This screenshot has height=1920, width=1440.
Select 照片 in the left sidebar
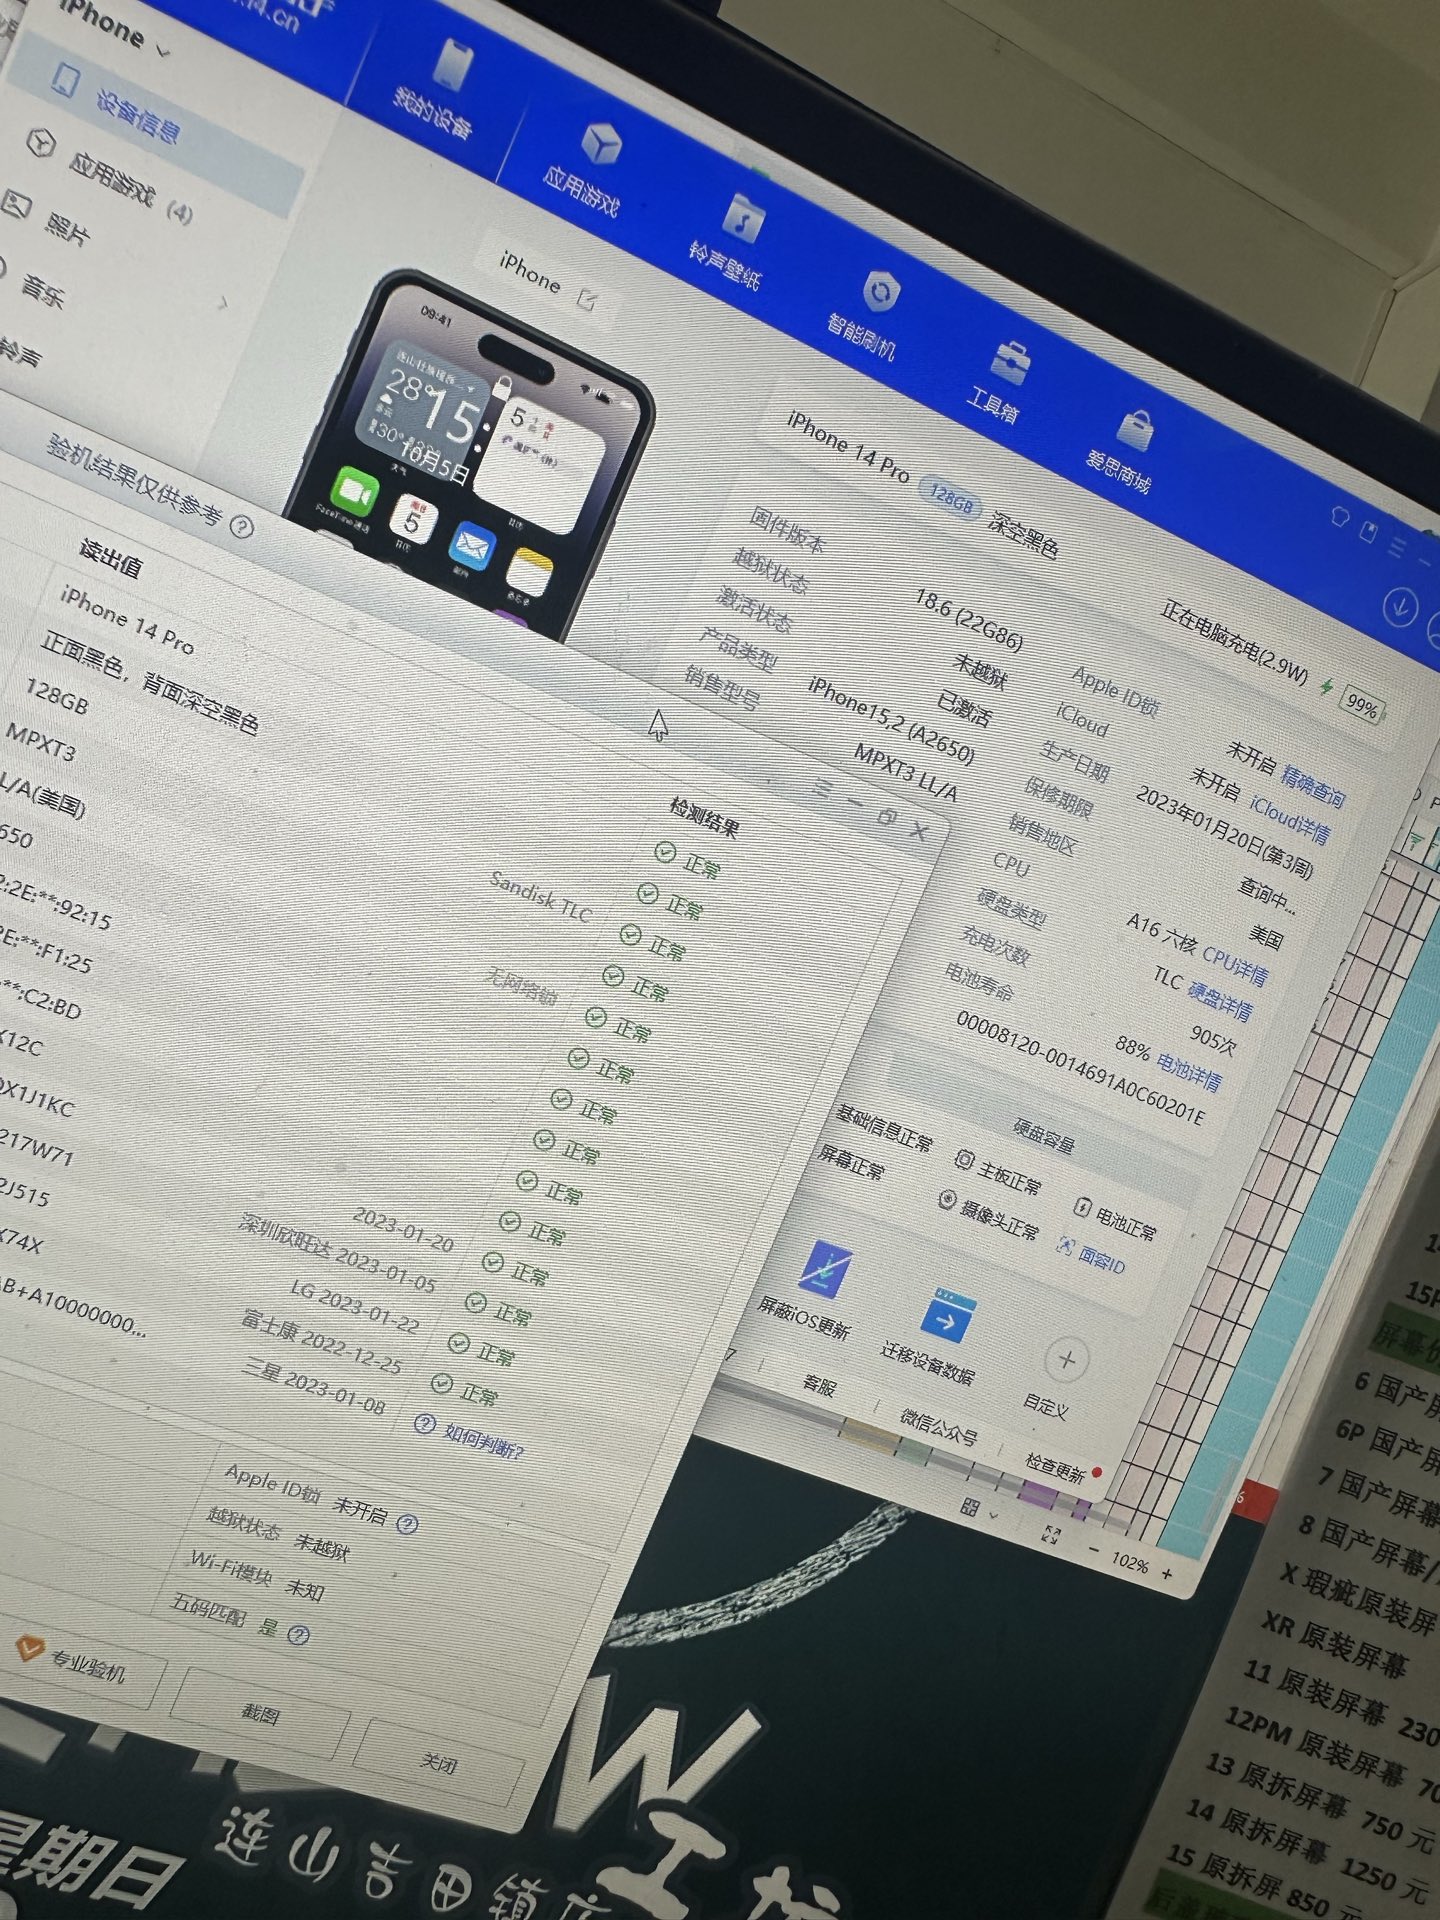[66, 228]
